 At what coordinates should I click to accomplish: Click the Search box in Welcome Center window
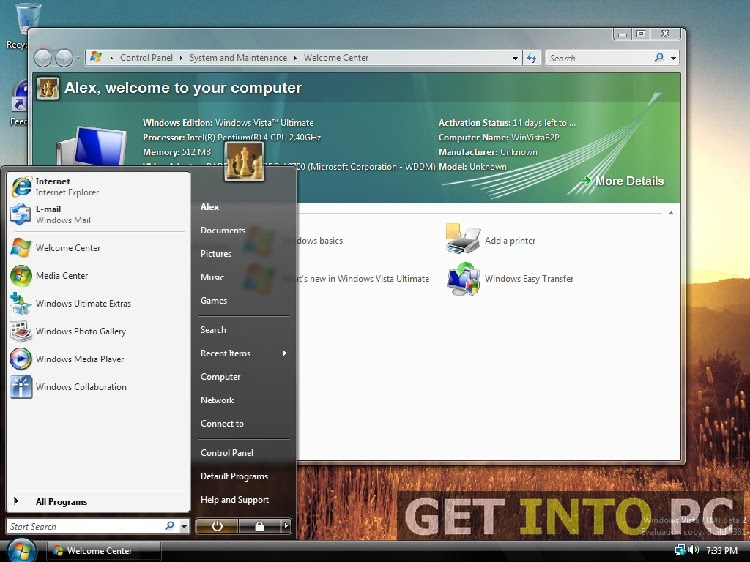coord(600,58)
